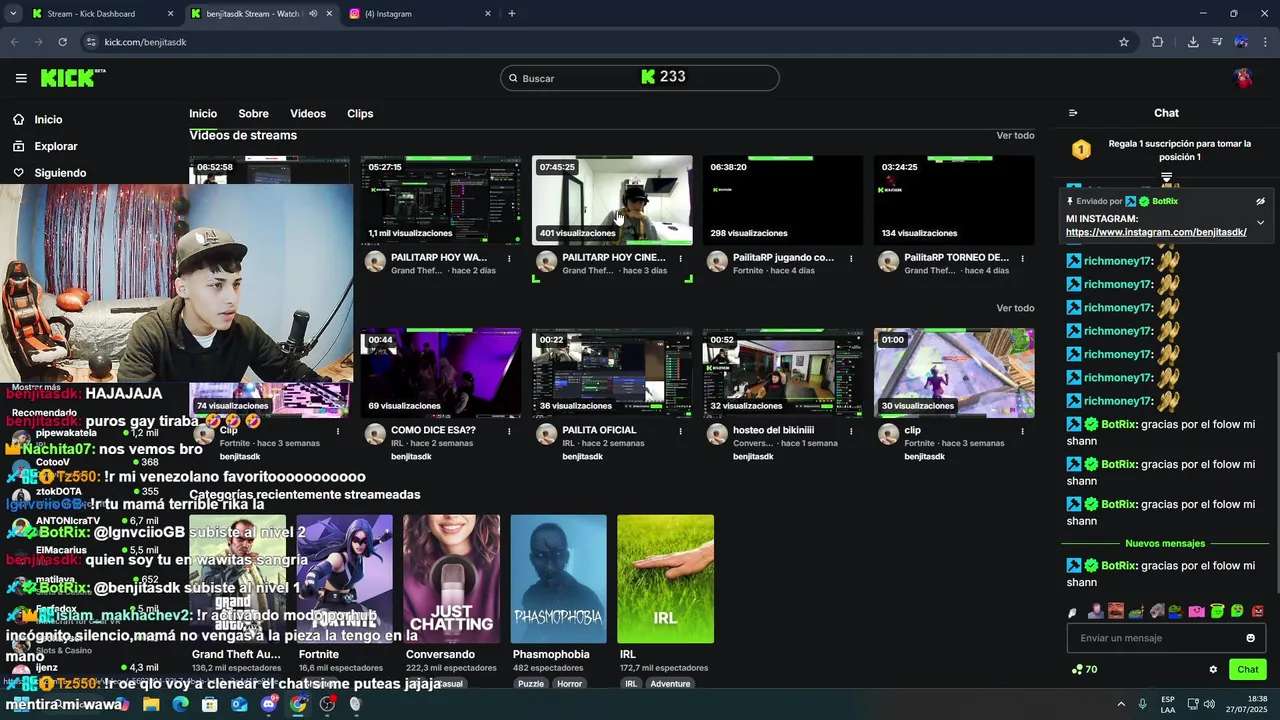This screenshot has height=720, width=1280.
Task: Switch to the Clips channel tab
Action: (x=360, y=114)
